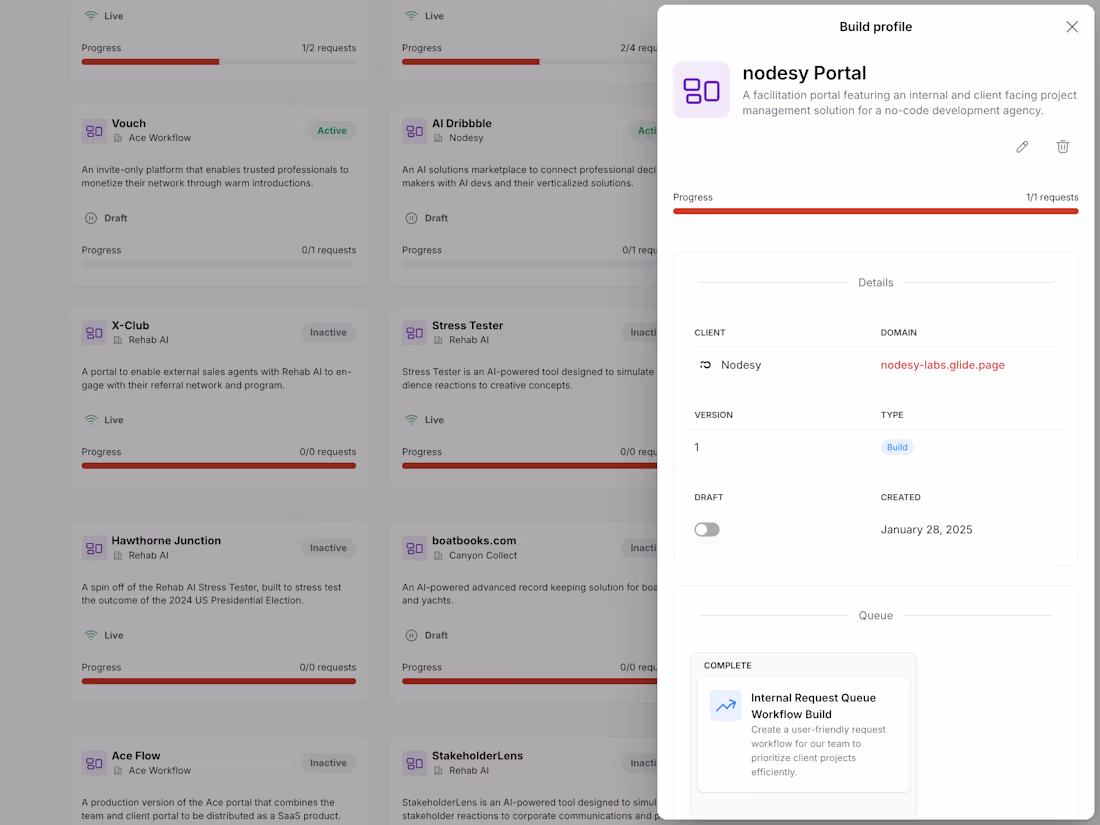
Task: Click the Active badge on Vouch
Action: coord(332,130)
